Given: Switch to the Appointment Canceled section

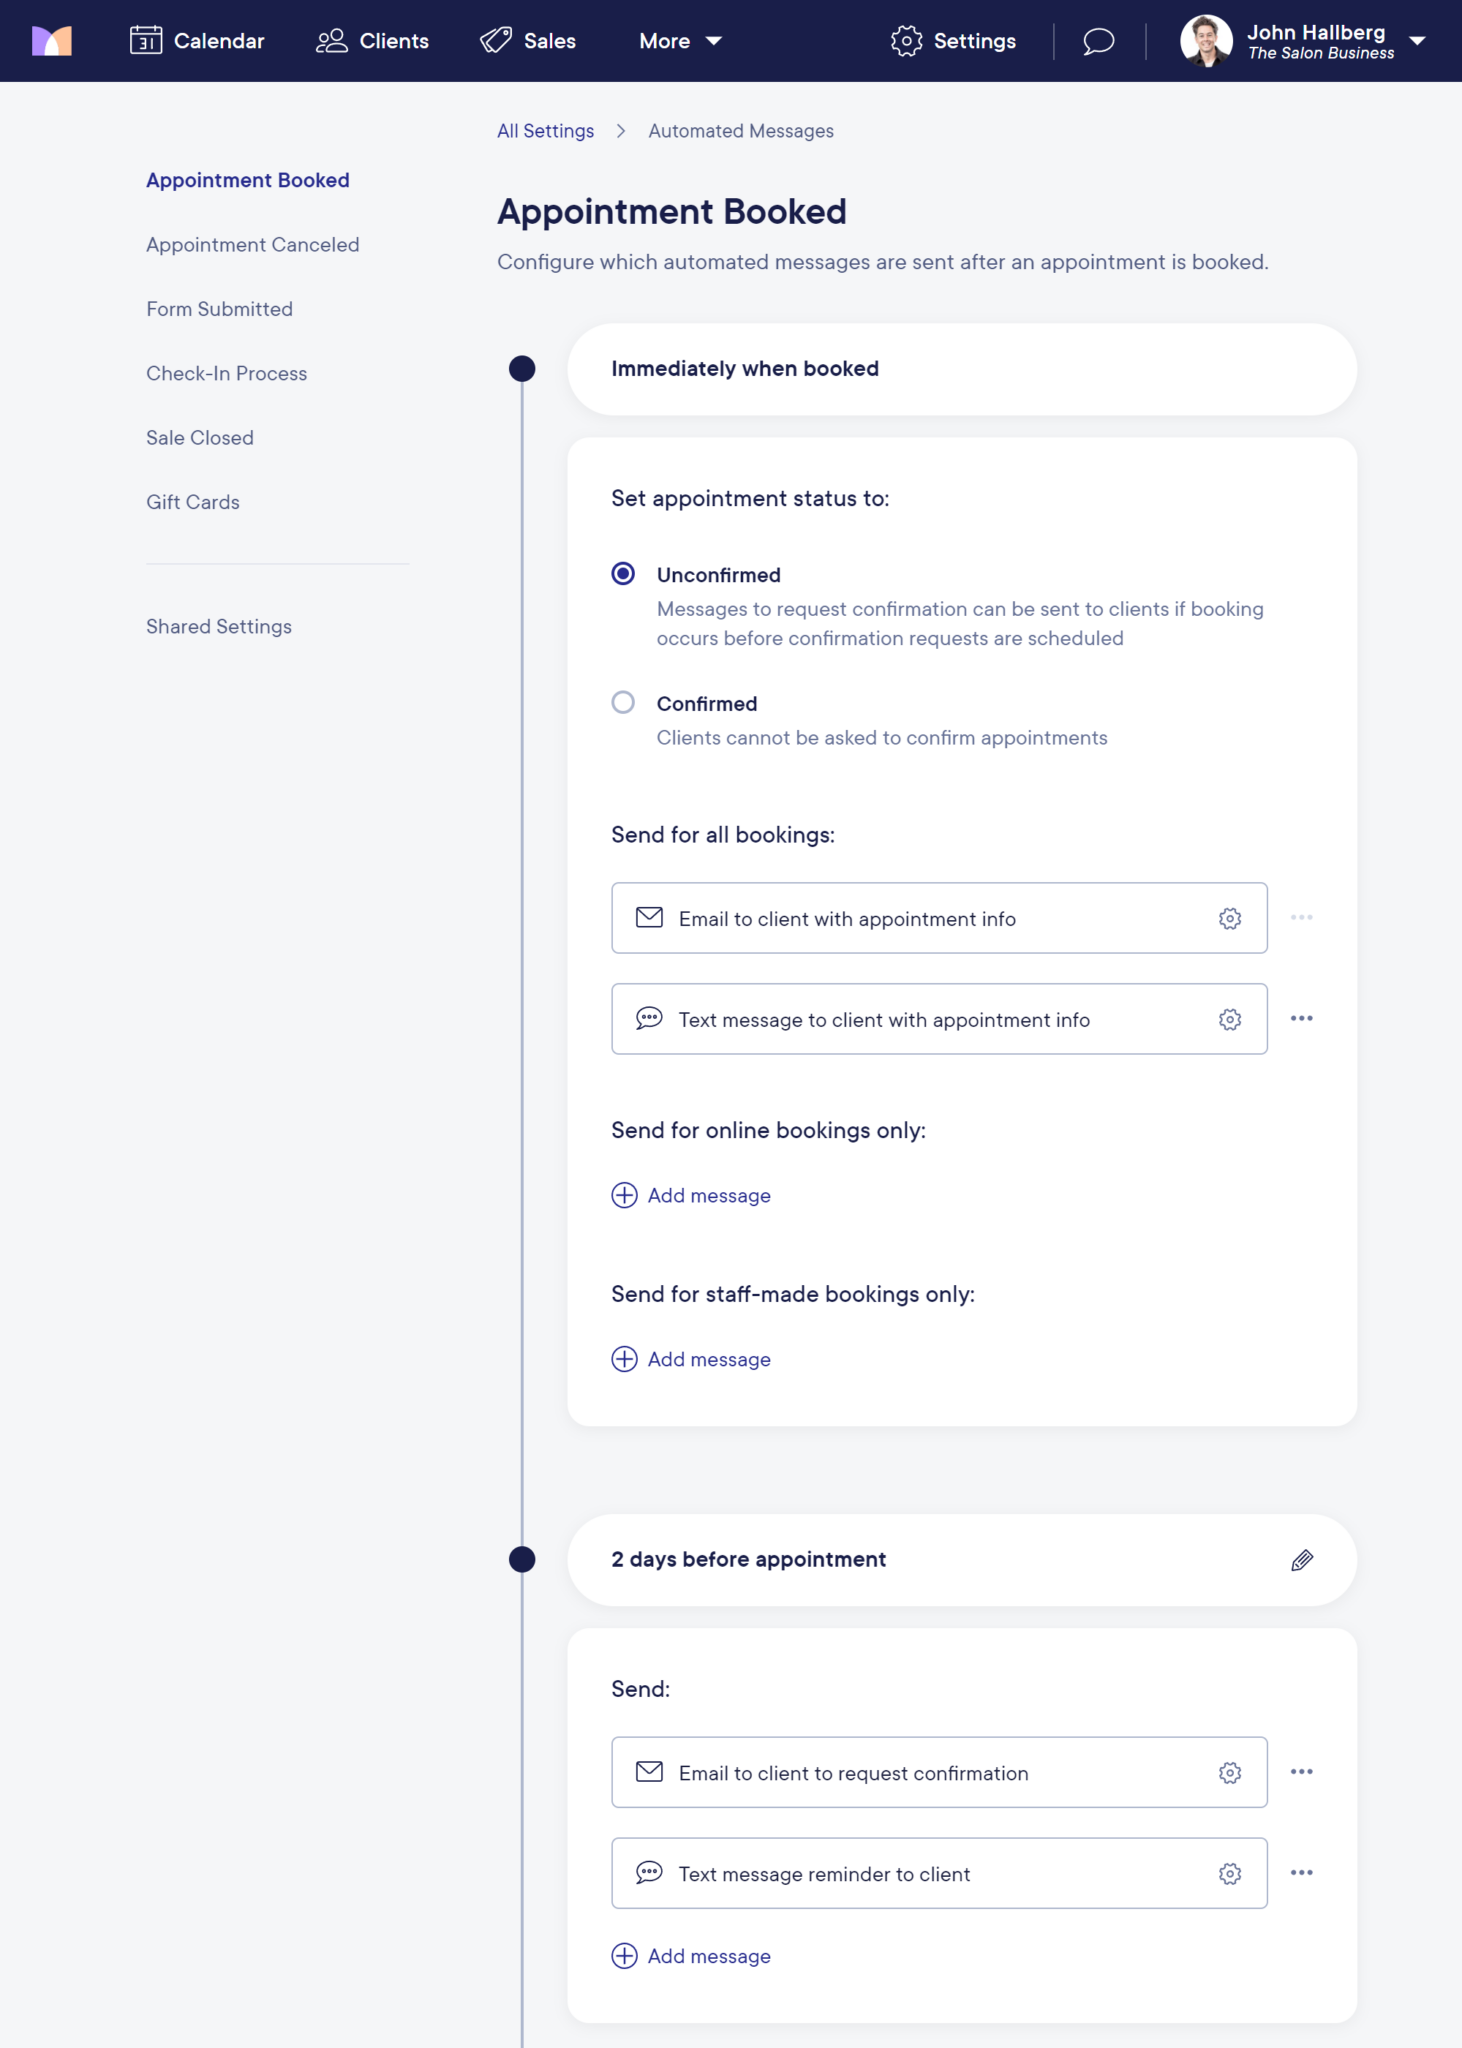Looking at the screenshot, I should coord(252,244).
